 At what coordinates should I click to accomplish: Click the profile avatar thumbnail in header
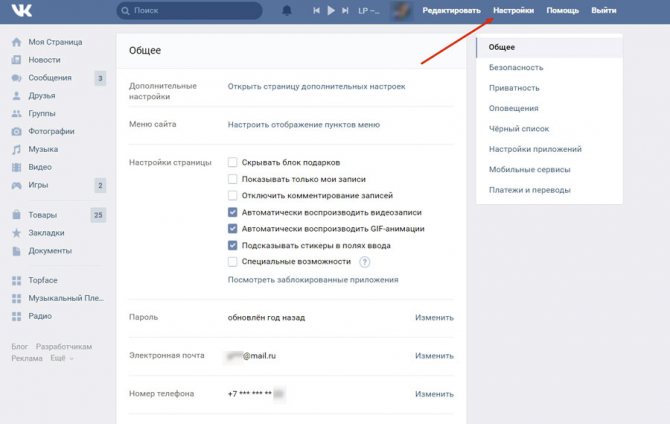click(x=402, y=11)
